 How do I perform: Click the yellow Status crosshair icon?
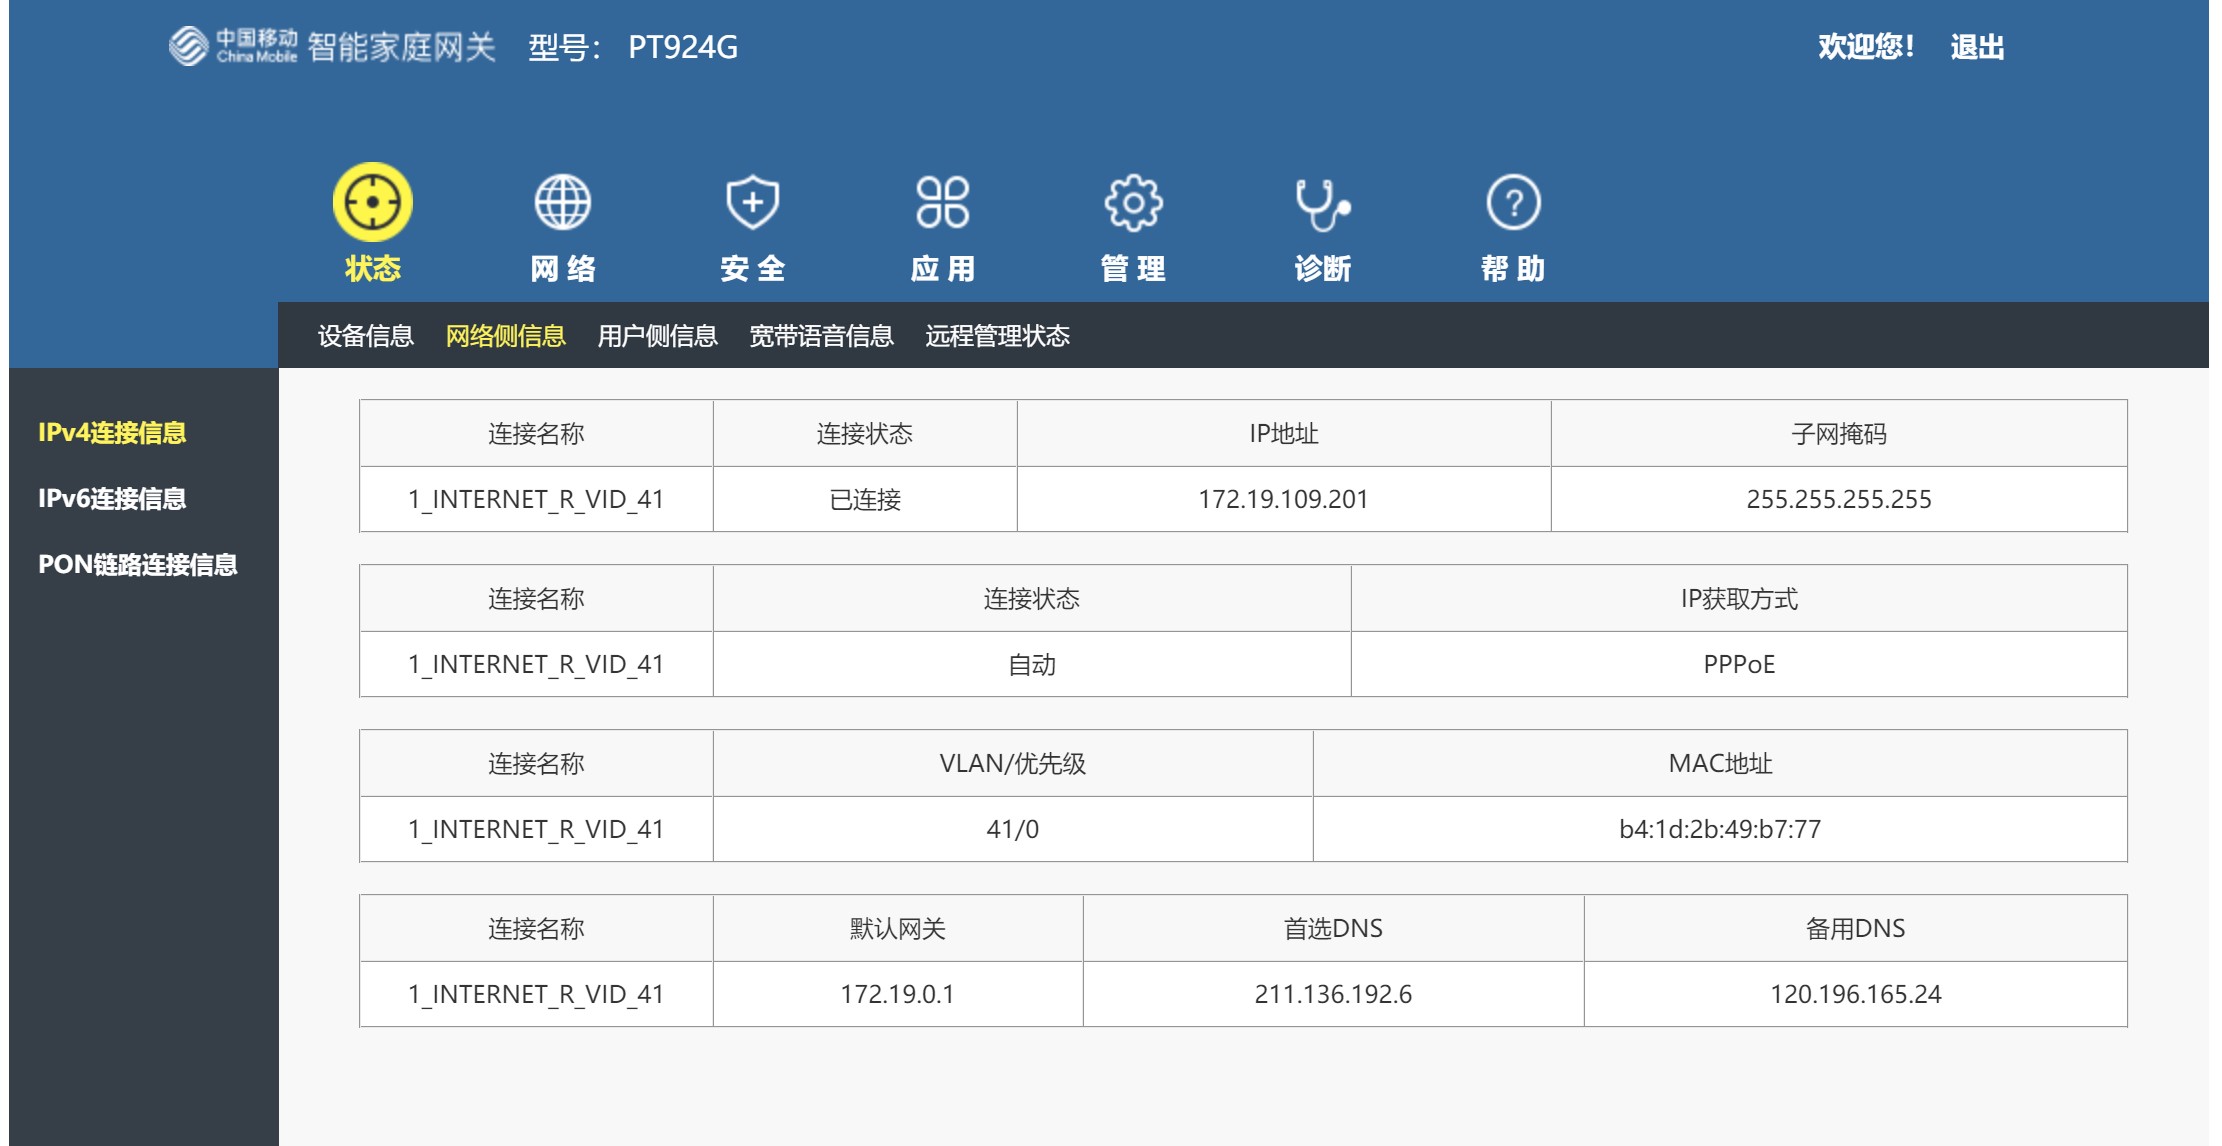372,202
